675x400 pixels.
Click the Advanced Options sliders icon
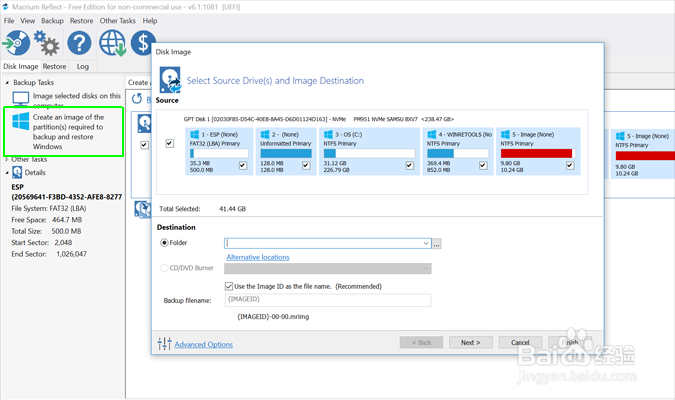[x=164, y=344]
